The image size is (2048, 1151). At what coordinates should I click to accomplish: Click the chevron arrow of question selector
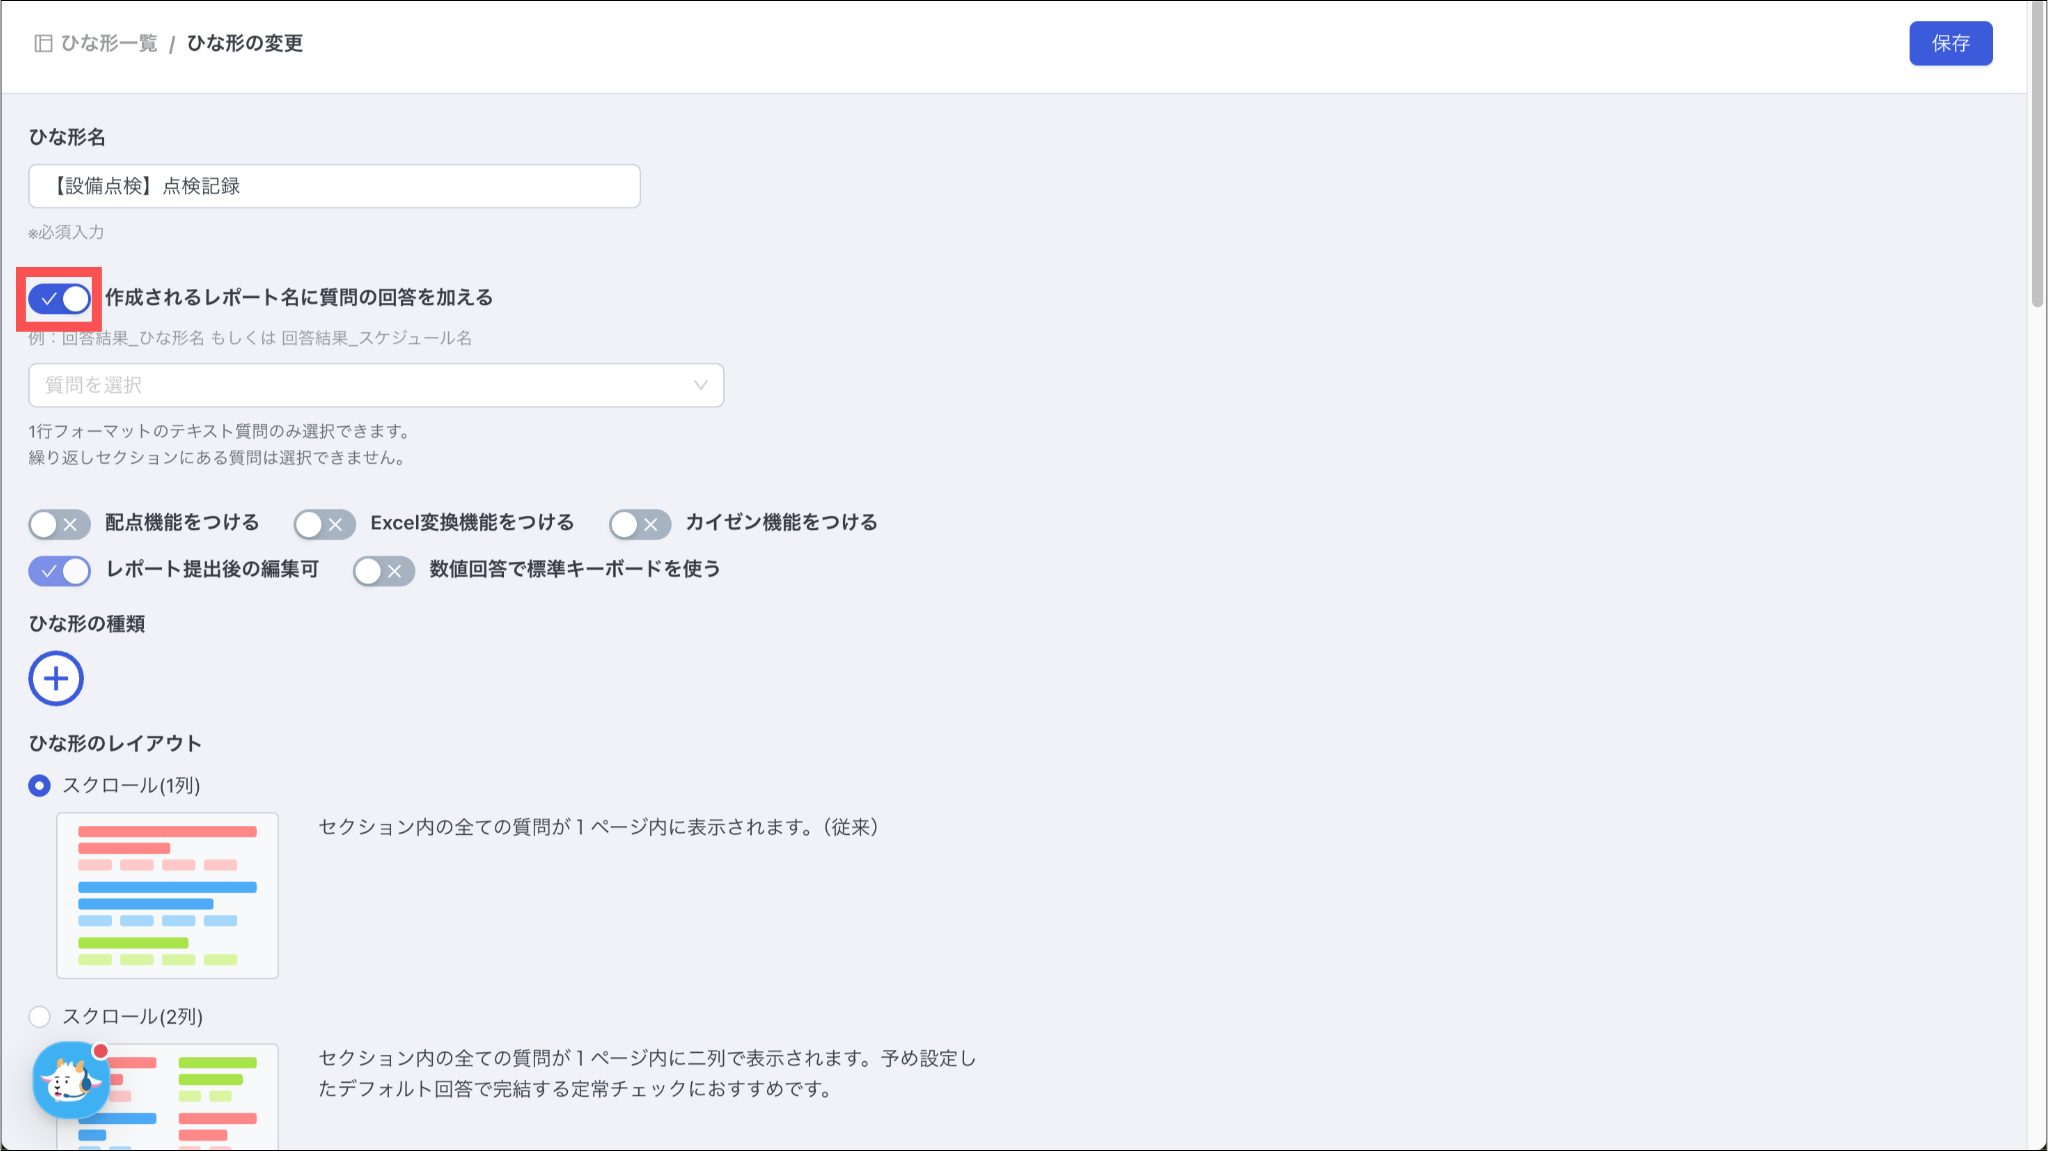tap(700, 385)
